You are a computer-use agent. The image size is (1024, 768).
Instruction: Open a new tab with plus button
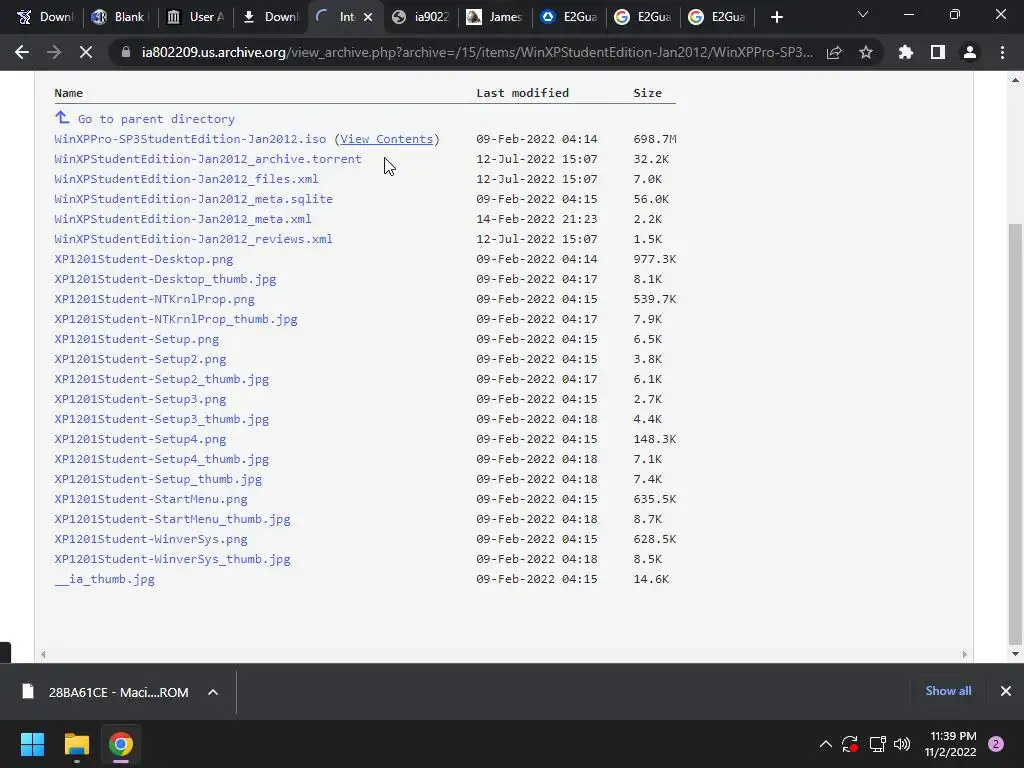776,17
